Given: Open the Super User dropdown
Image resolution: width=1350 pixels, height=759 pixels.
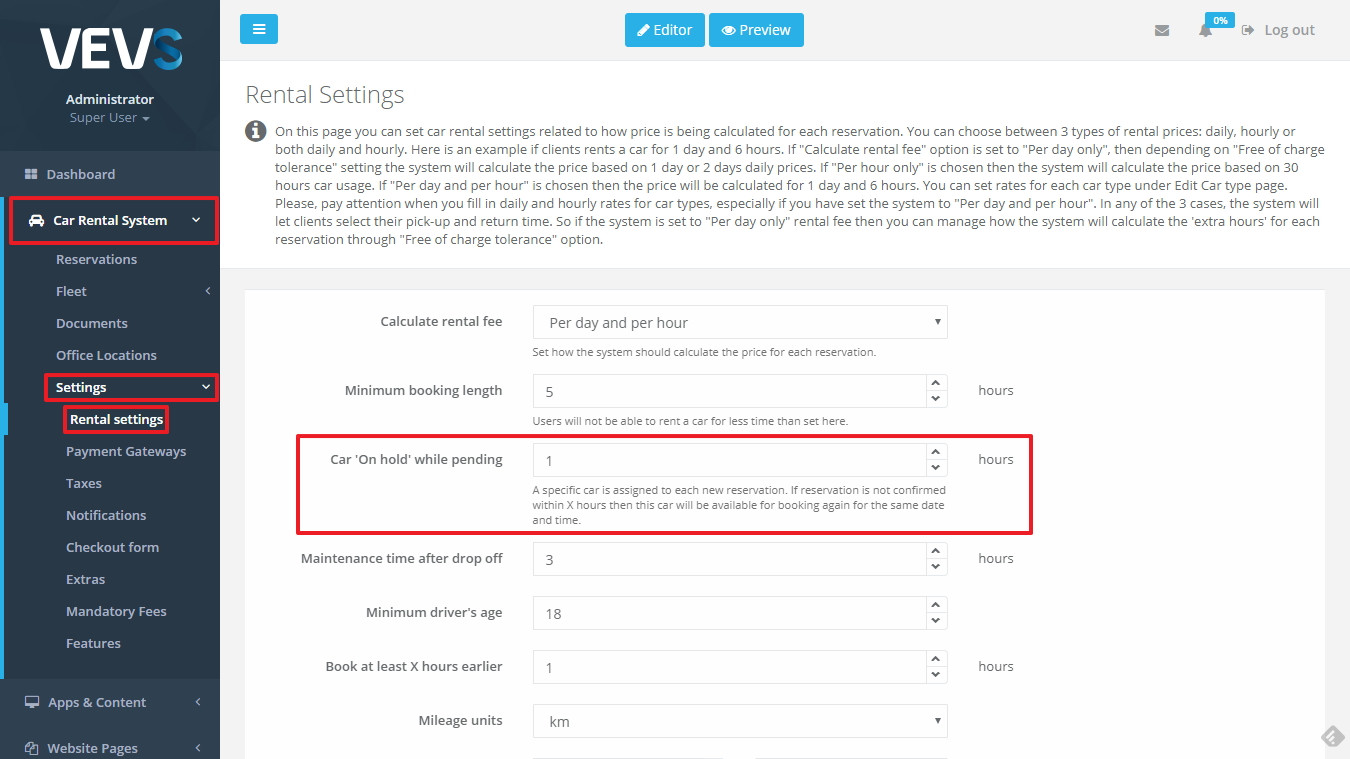Looking at the screenshot, I should (110, 118).
